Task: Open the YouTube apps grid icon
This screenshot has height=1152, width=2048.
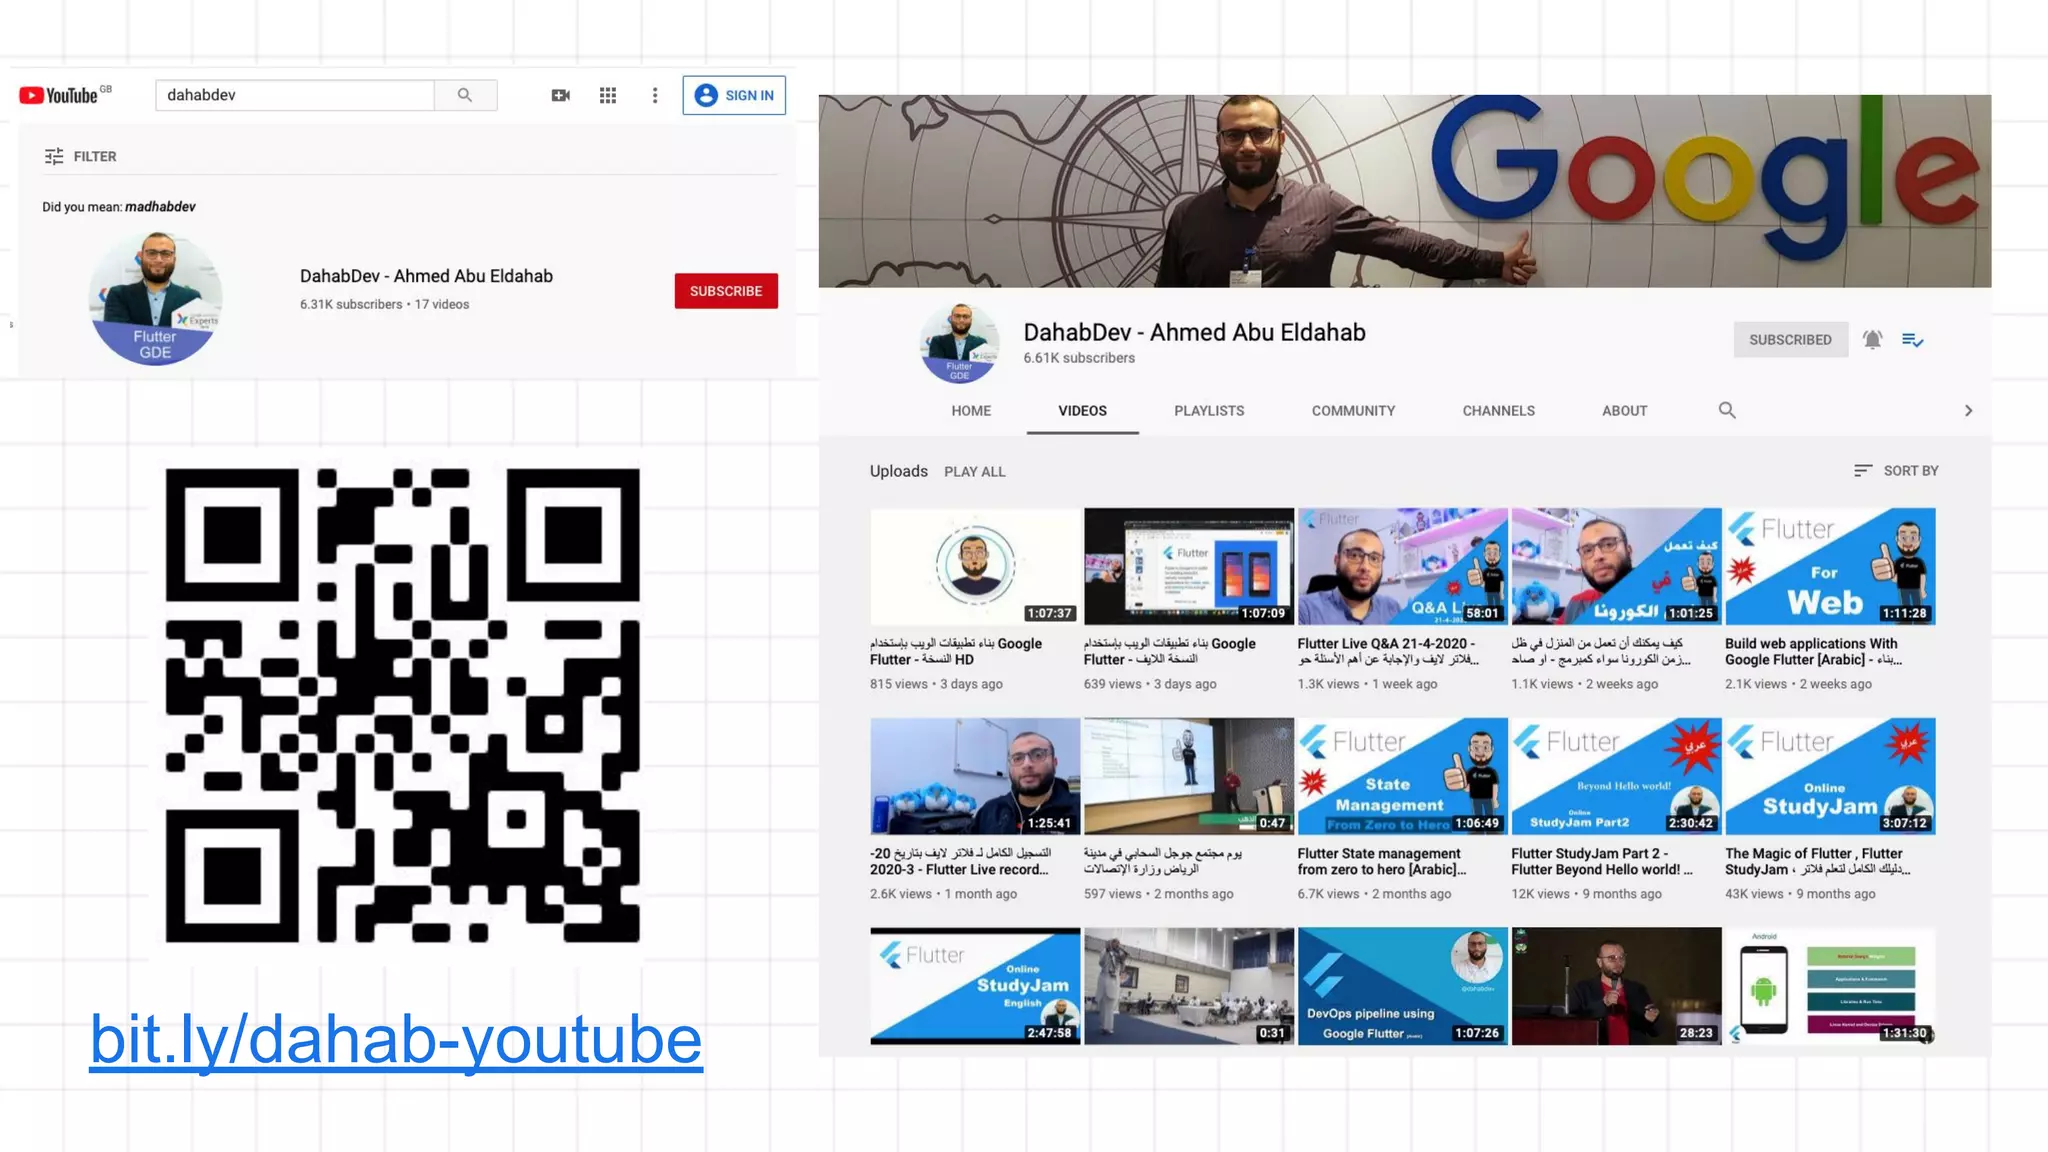Action: (608, 95)
